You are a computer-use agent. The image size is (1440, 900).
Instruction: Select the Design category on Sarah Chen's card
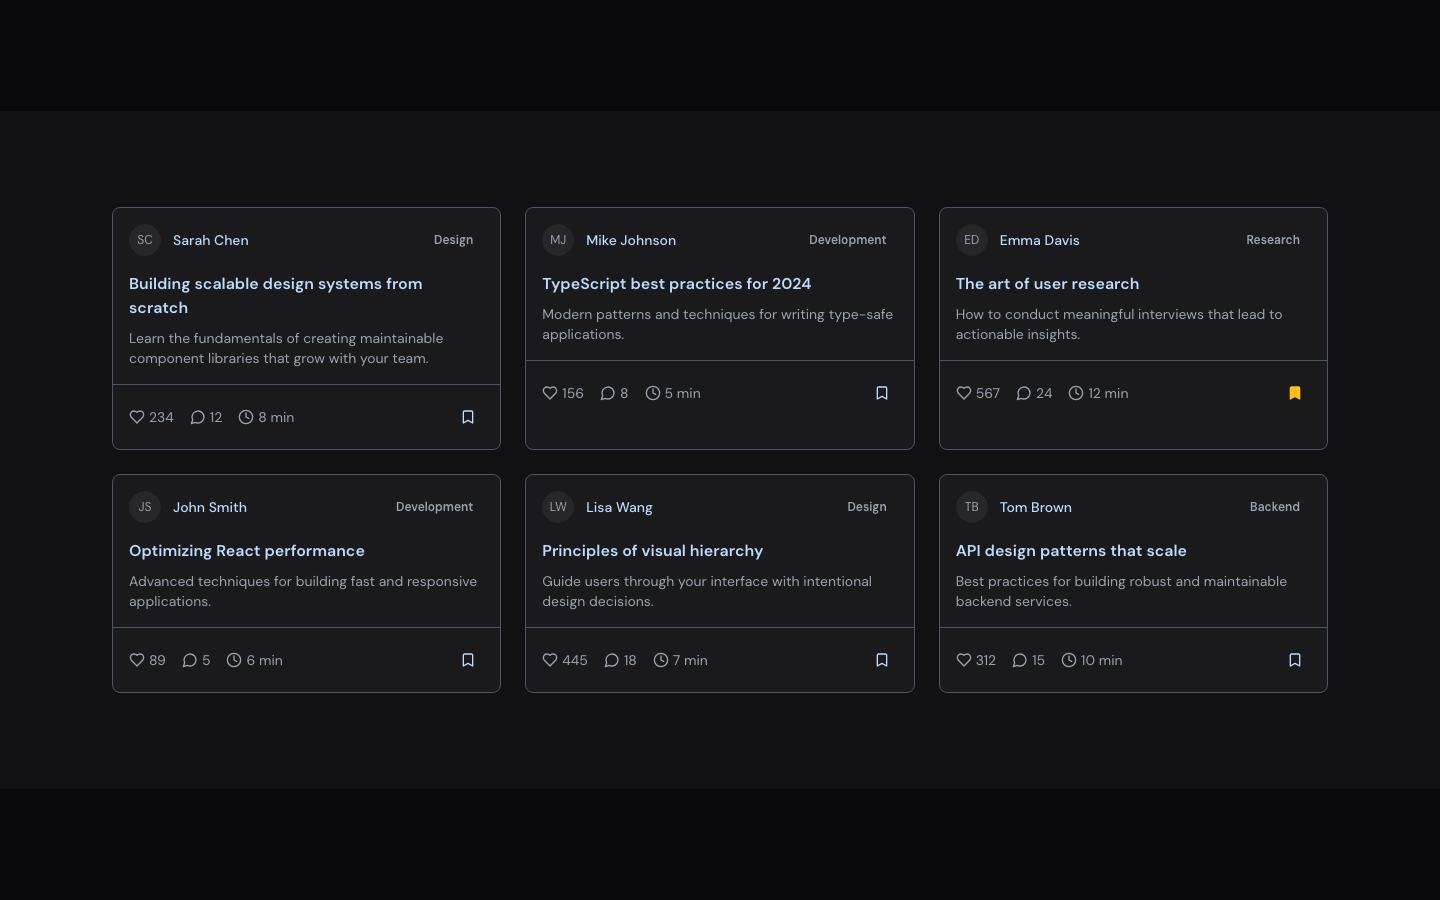[x=453, y=240]
